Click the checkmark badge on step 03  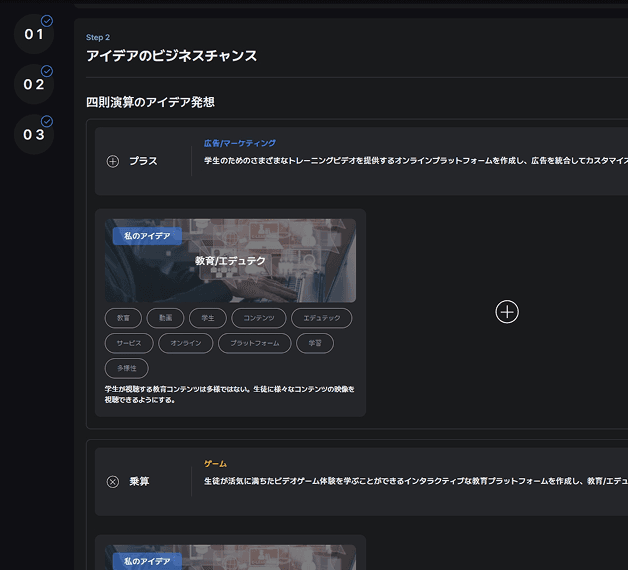coord(47,121)
